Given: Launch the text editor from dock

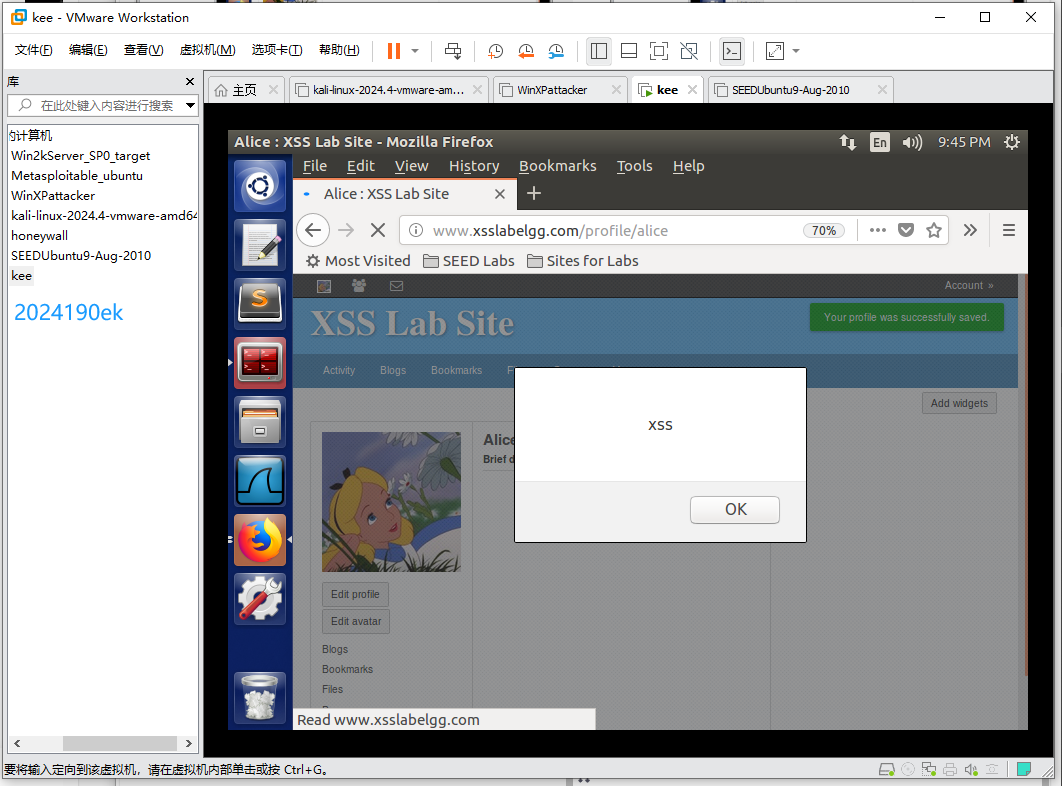Looking at the screenshot, I should tap(260, 245).
